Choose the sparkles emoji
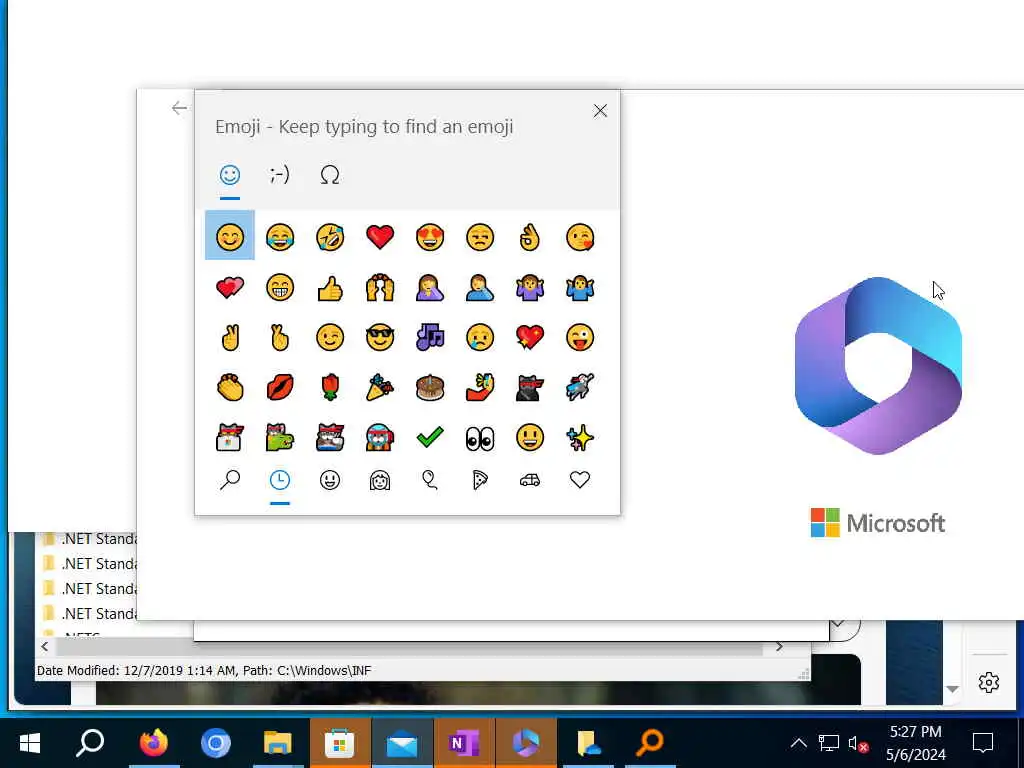This screenshot has height=768, width=1024. pos(580,438)
